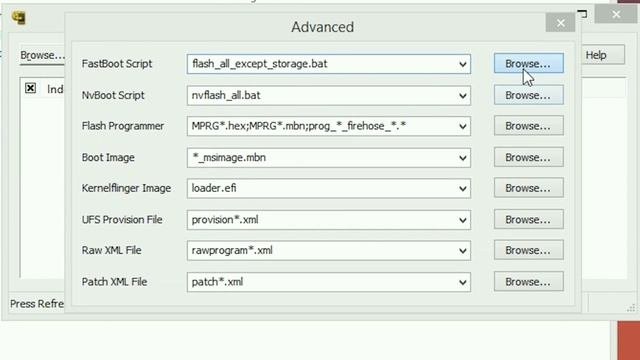640x360 pixels.
Task: Expand the FastBoot Script dropdown
Action: [x=462, y=64]
